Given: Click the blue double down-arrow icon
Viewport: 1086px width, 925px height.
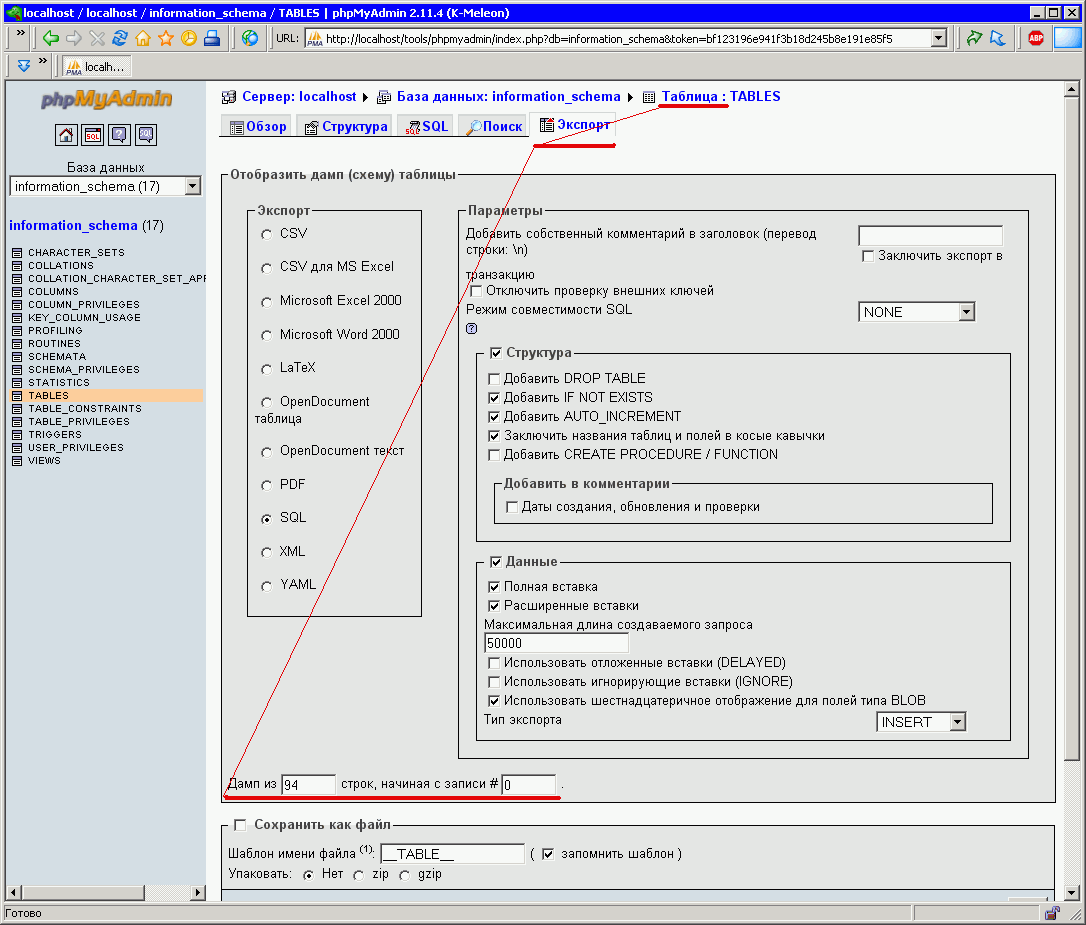Looking at the screenshot, I should (24, 66).
